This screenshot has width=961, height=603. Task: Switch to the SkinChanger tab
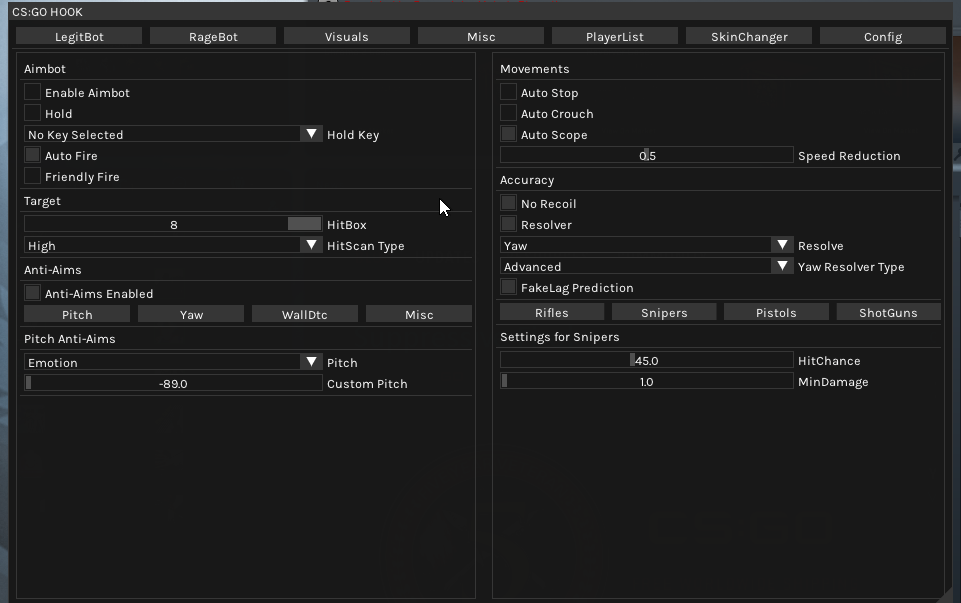(x=748, y=36)
